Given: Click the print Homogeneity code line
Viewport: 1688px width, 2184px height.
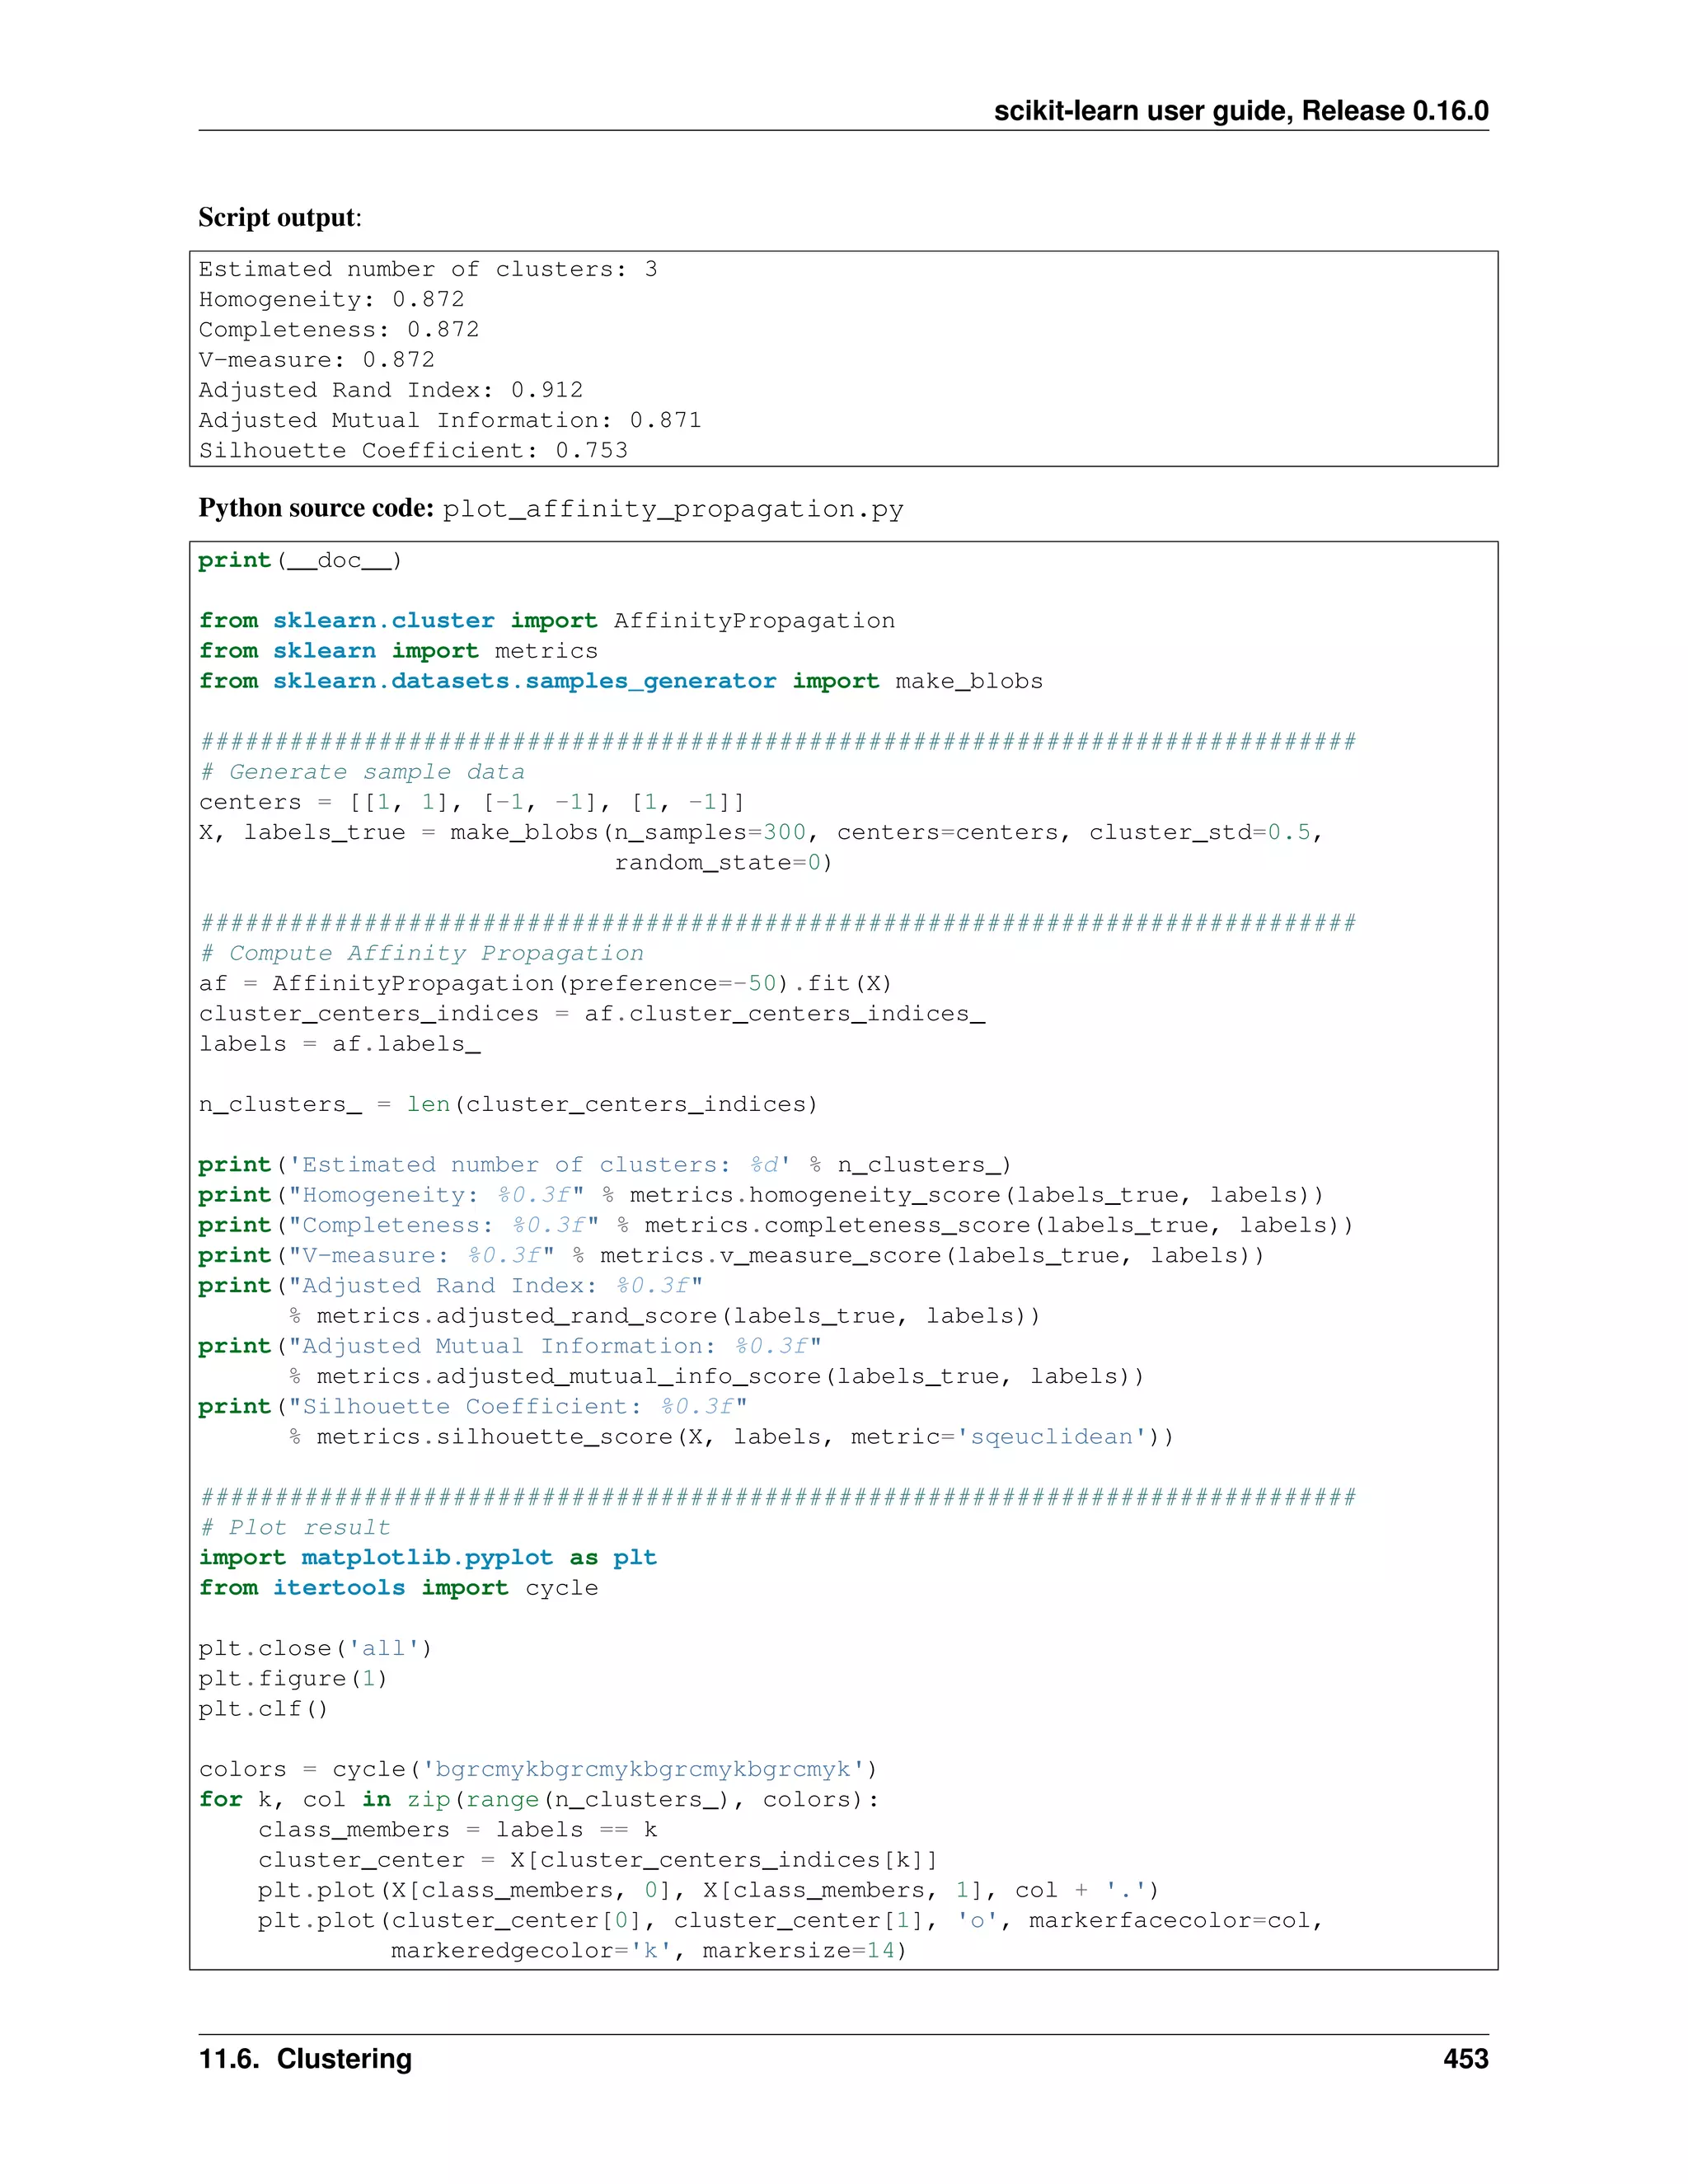Looking at the screenshot, I should pyautogui.click(x=761, y=1194).
